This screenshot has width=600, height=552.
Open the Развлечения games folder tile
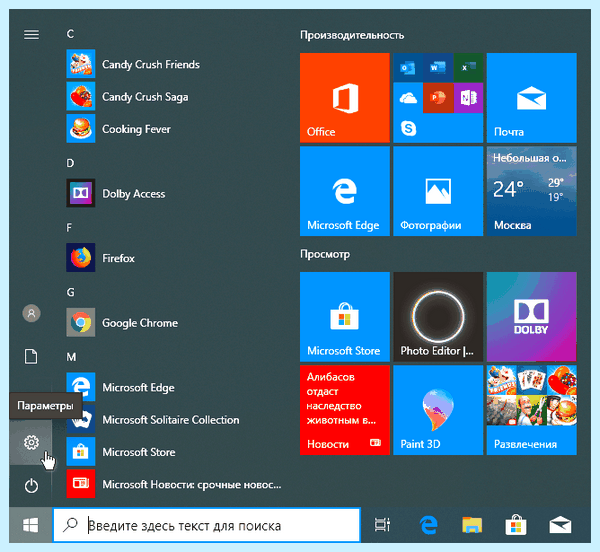(x=532, y=410)
